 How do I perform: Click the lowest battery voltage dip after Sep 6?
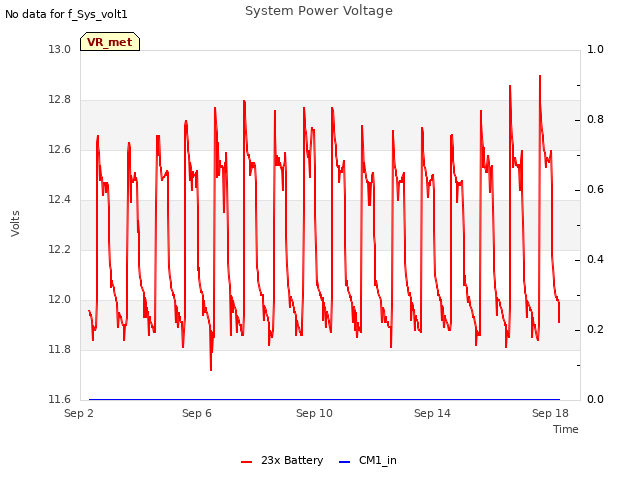211,370
